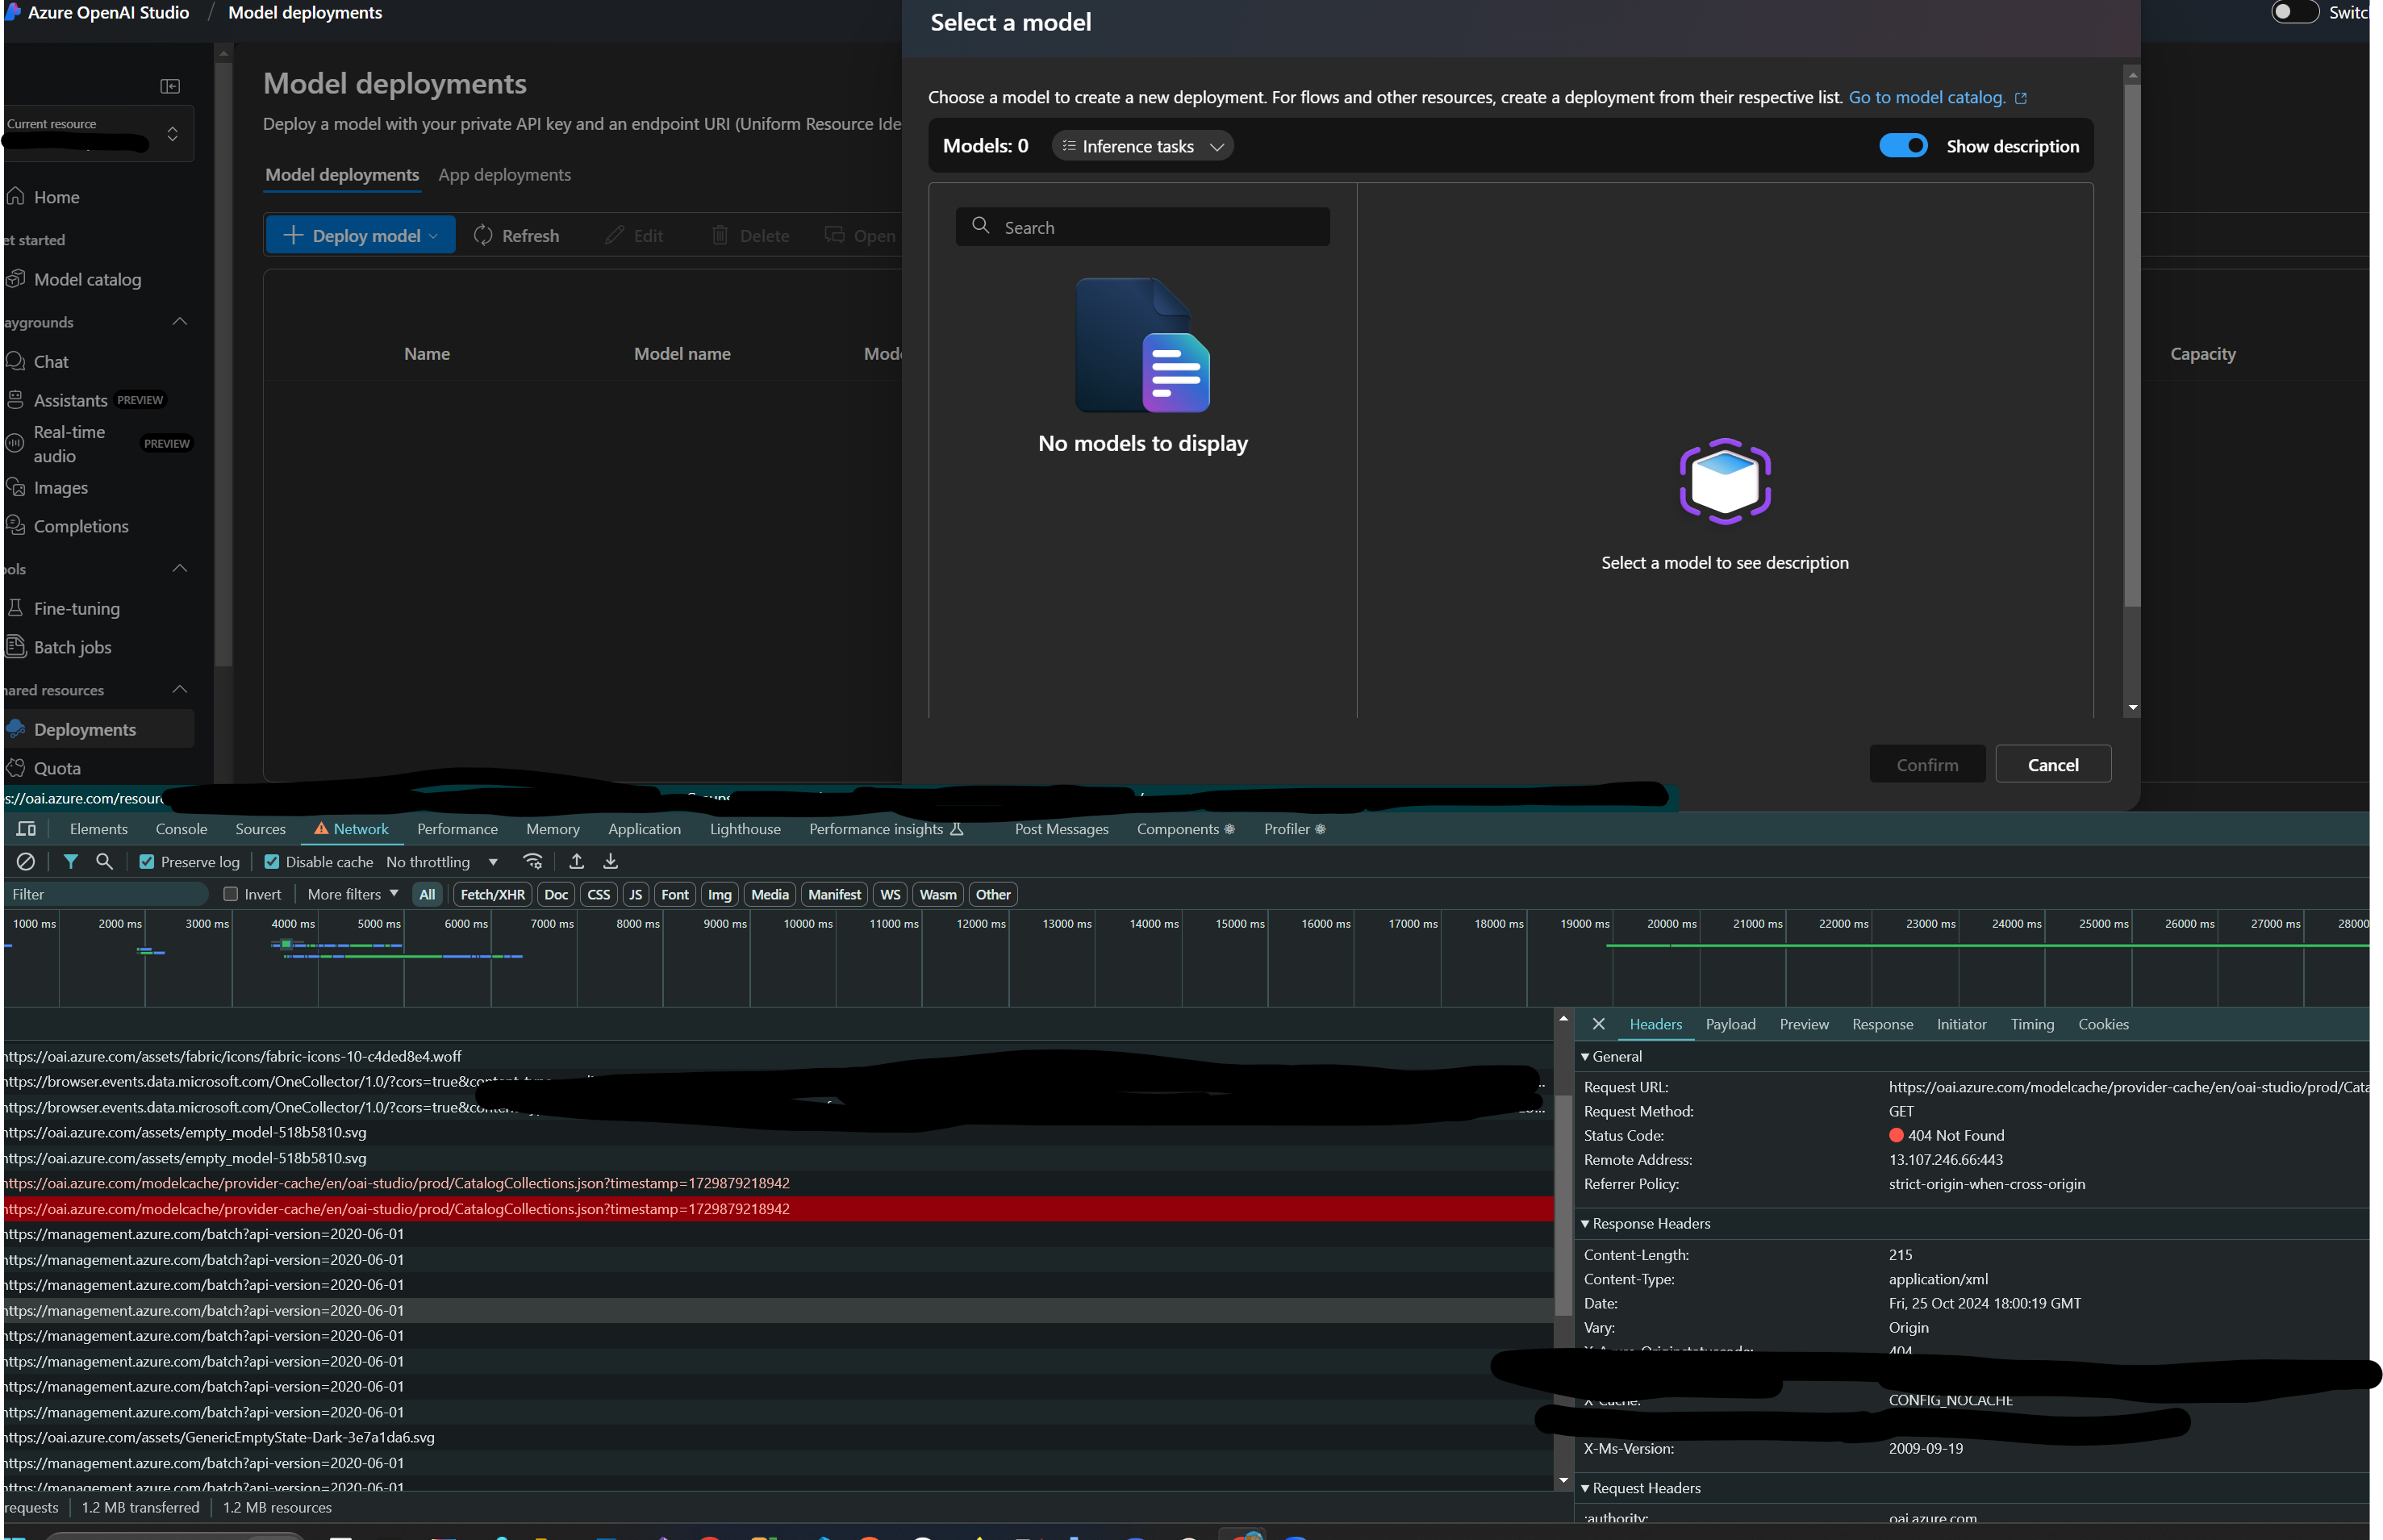Click the Refresh deployments icon
This screenshot has width=2383, height=1540.
(483, 235)
